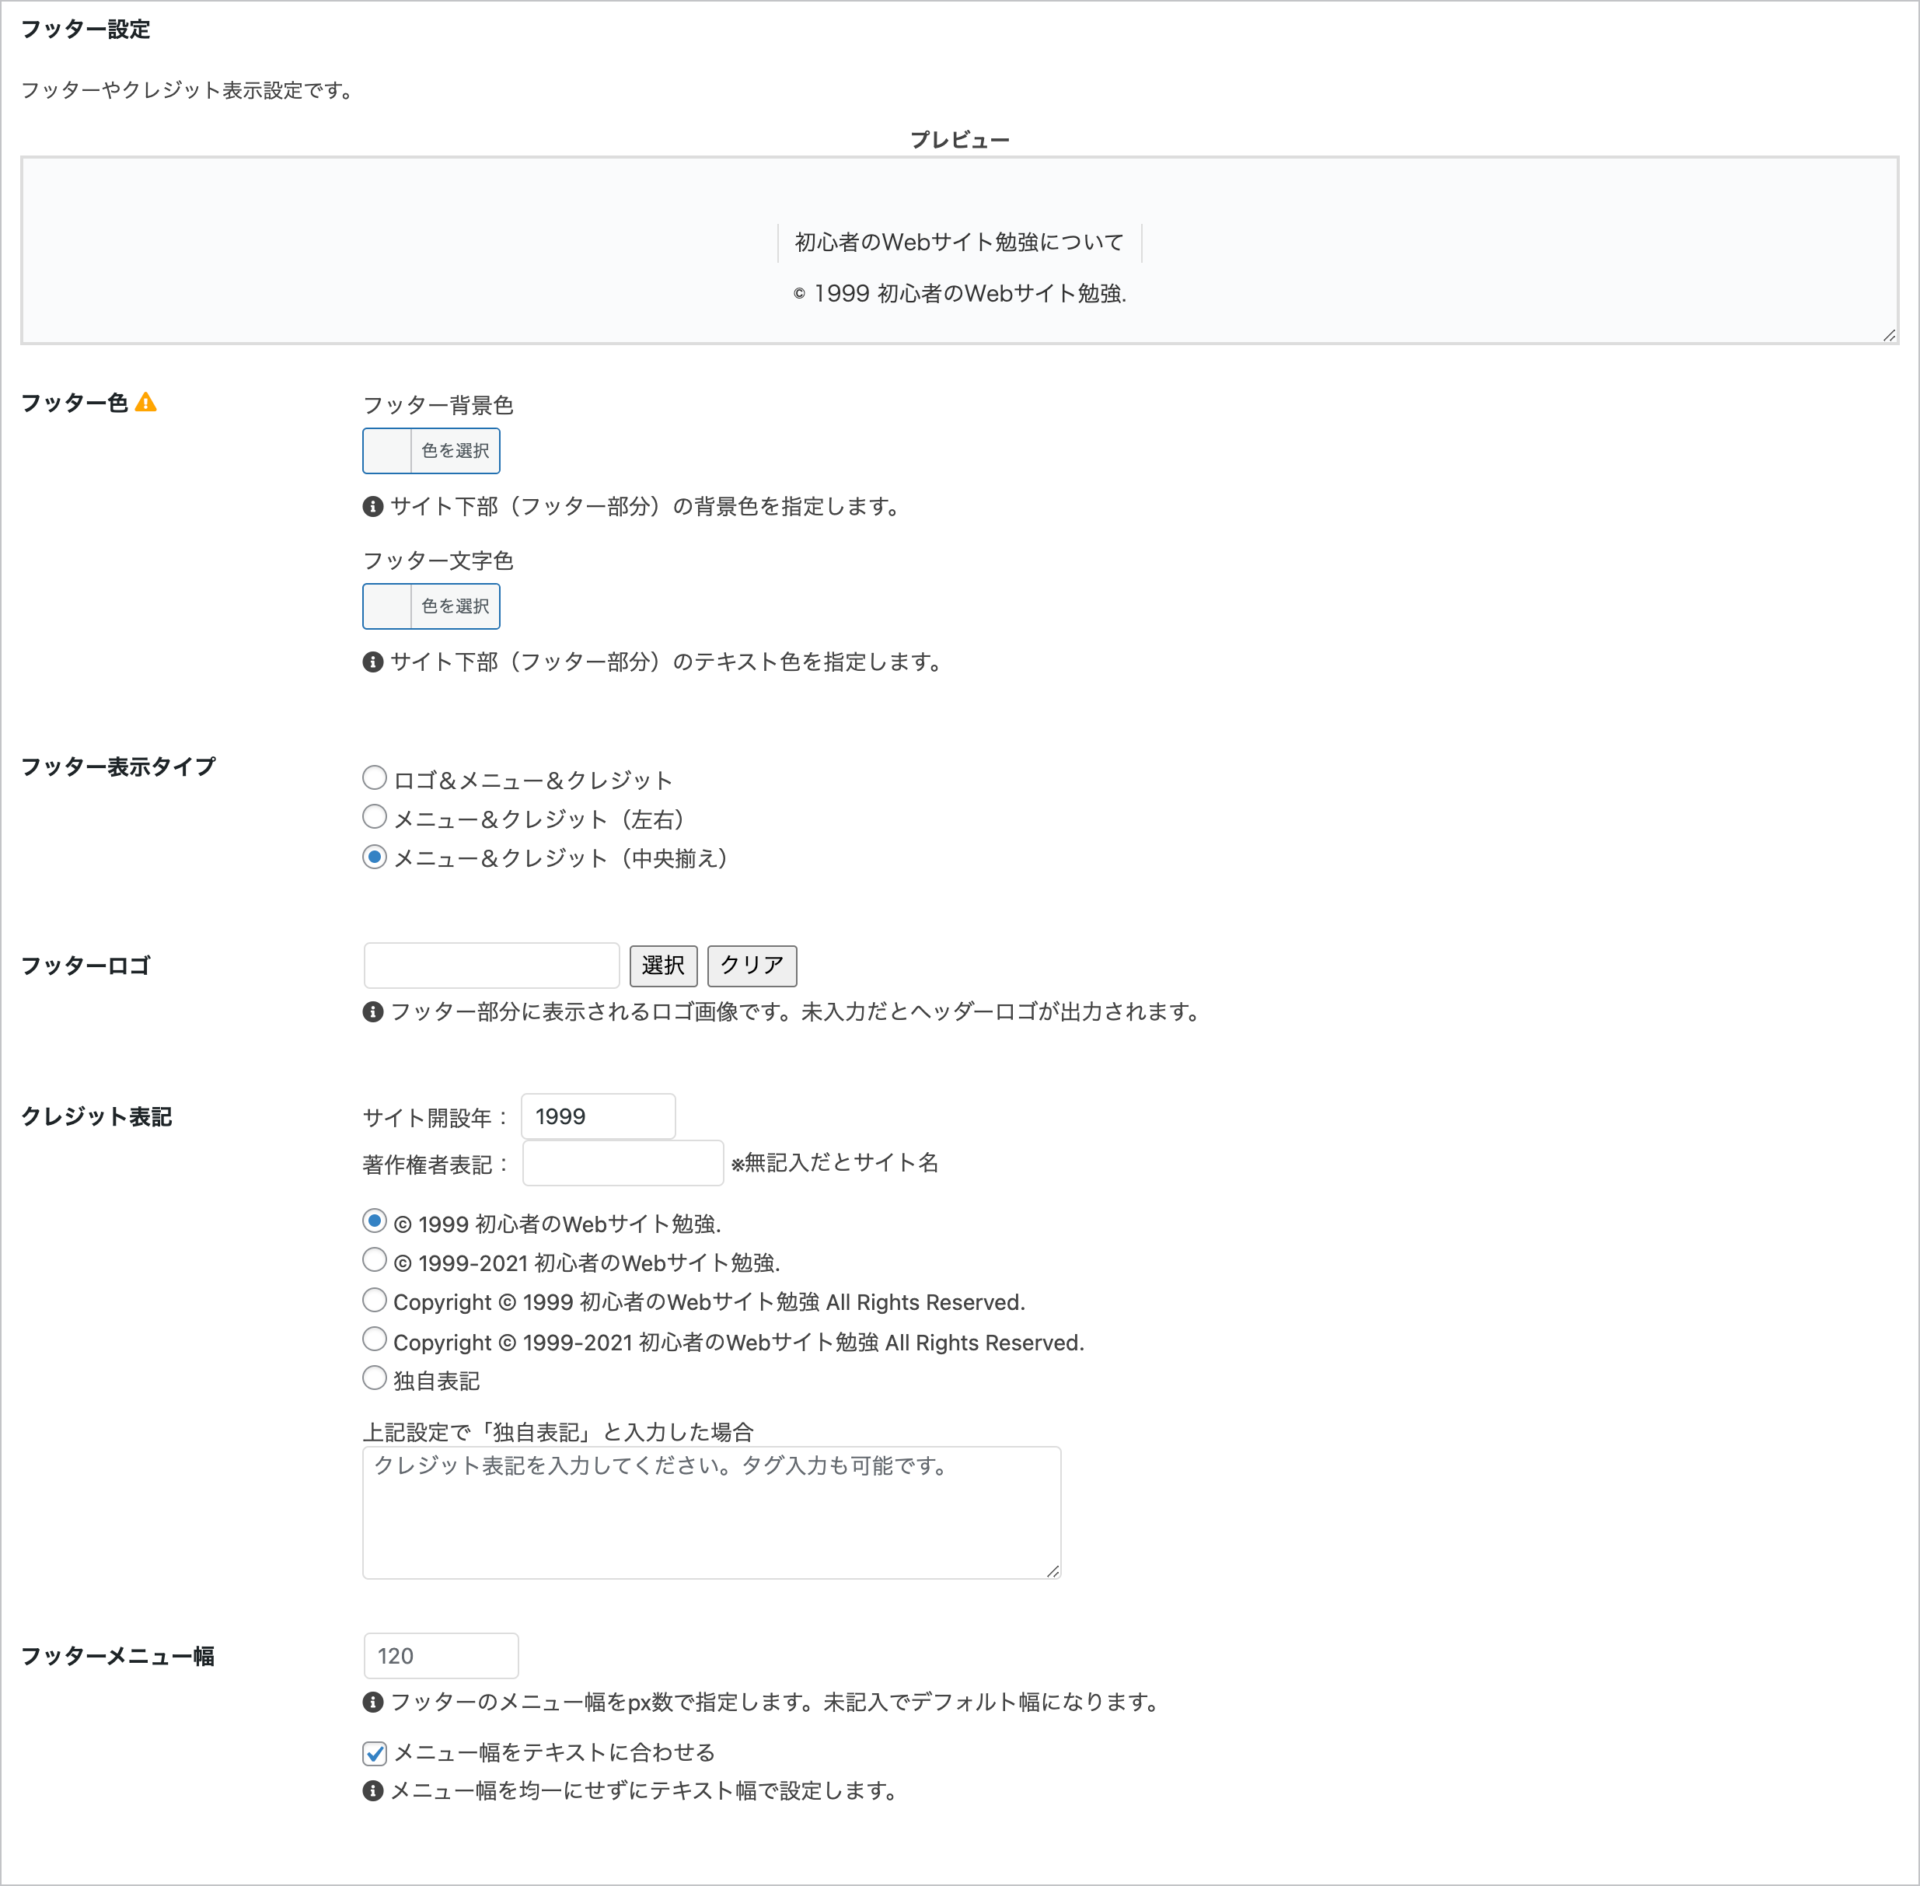Click the warning icon beside フッター色

click(x=146, y=403)
